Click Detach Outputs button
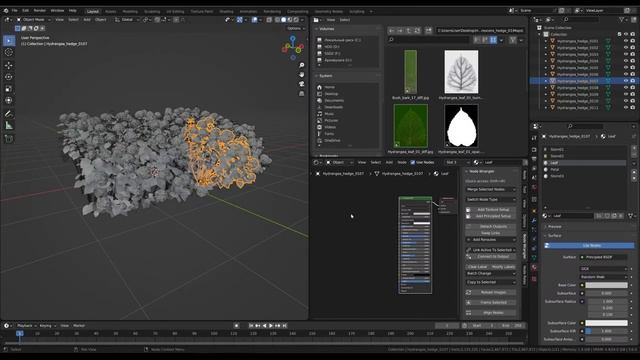Screen dimensions: 640x360 pos(491,227)
